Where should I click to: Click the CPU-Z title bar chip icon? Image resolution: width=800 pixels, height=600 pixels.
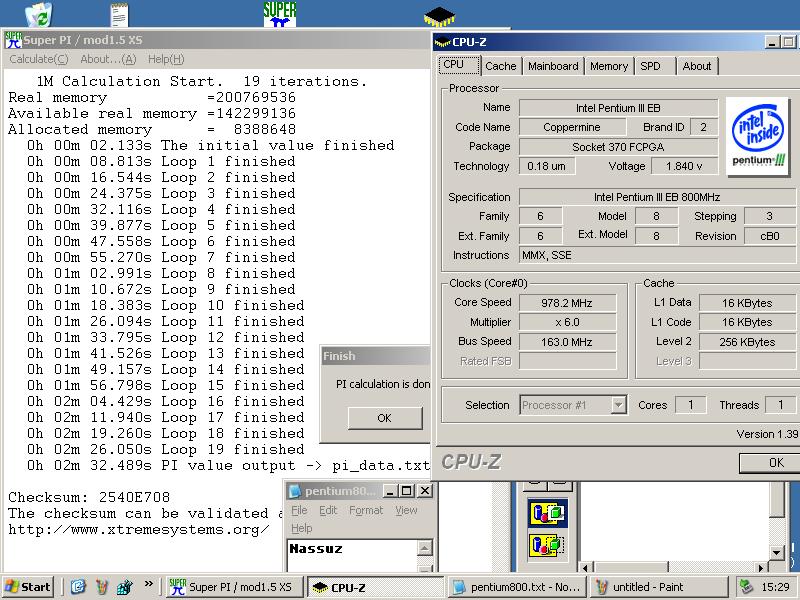(x=442, y=42)
